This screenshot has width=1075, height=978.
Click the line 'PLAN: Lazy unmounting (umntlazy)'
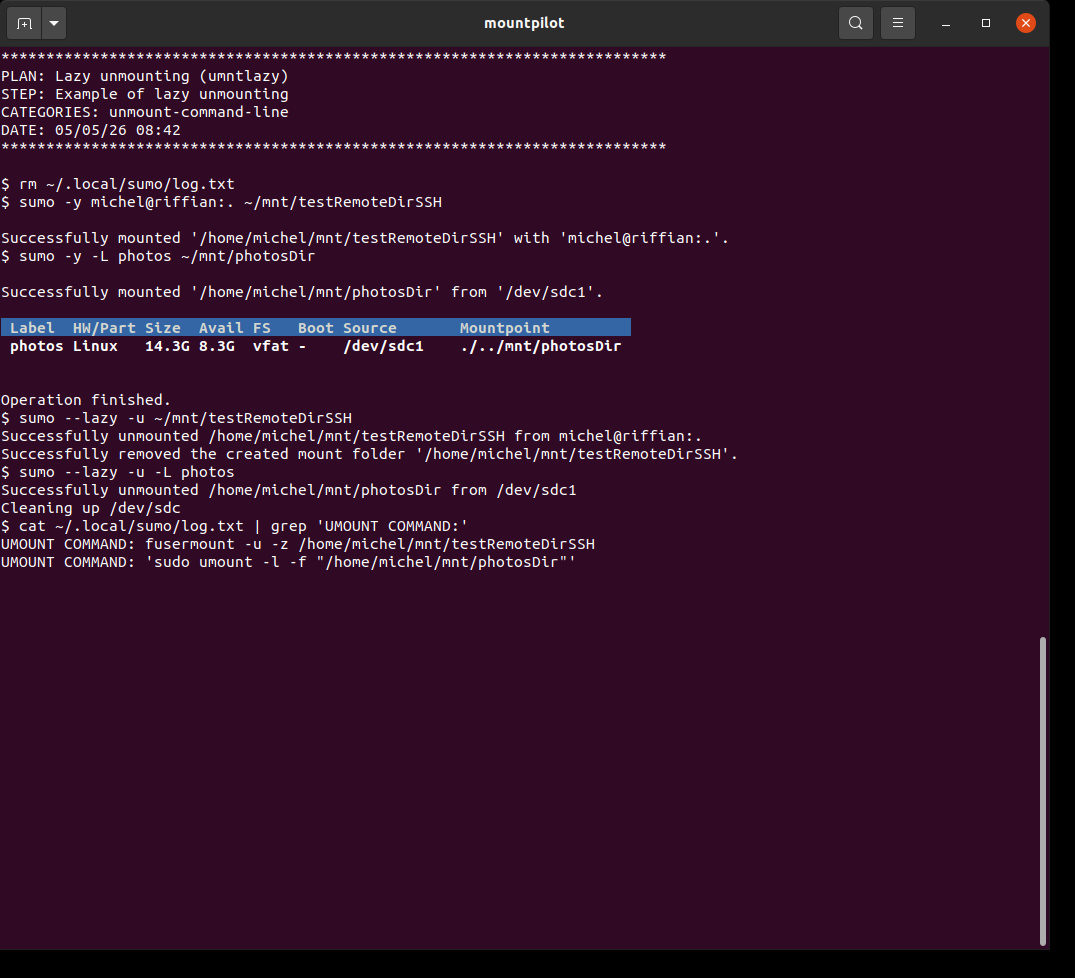145,76
